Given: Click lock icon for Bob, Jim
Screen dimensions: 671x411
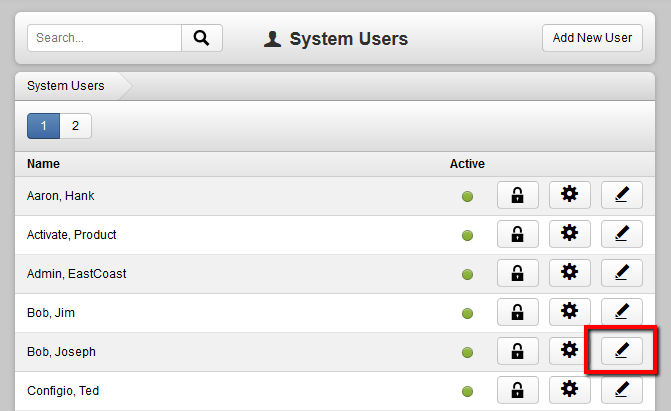Looking at the screenshot, I should [517, 312].
